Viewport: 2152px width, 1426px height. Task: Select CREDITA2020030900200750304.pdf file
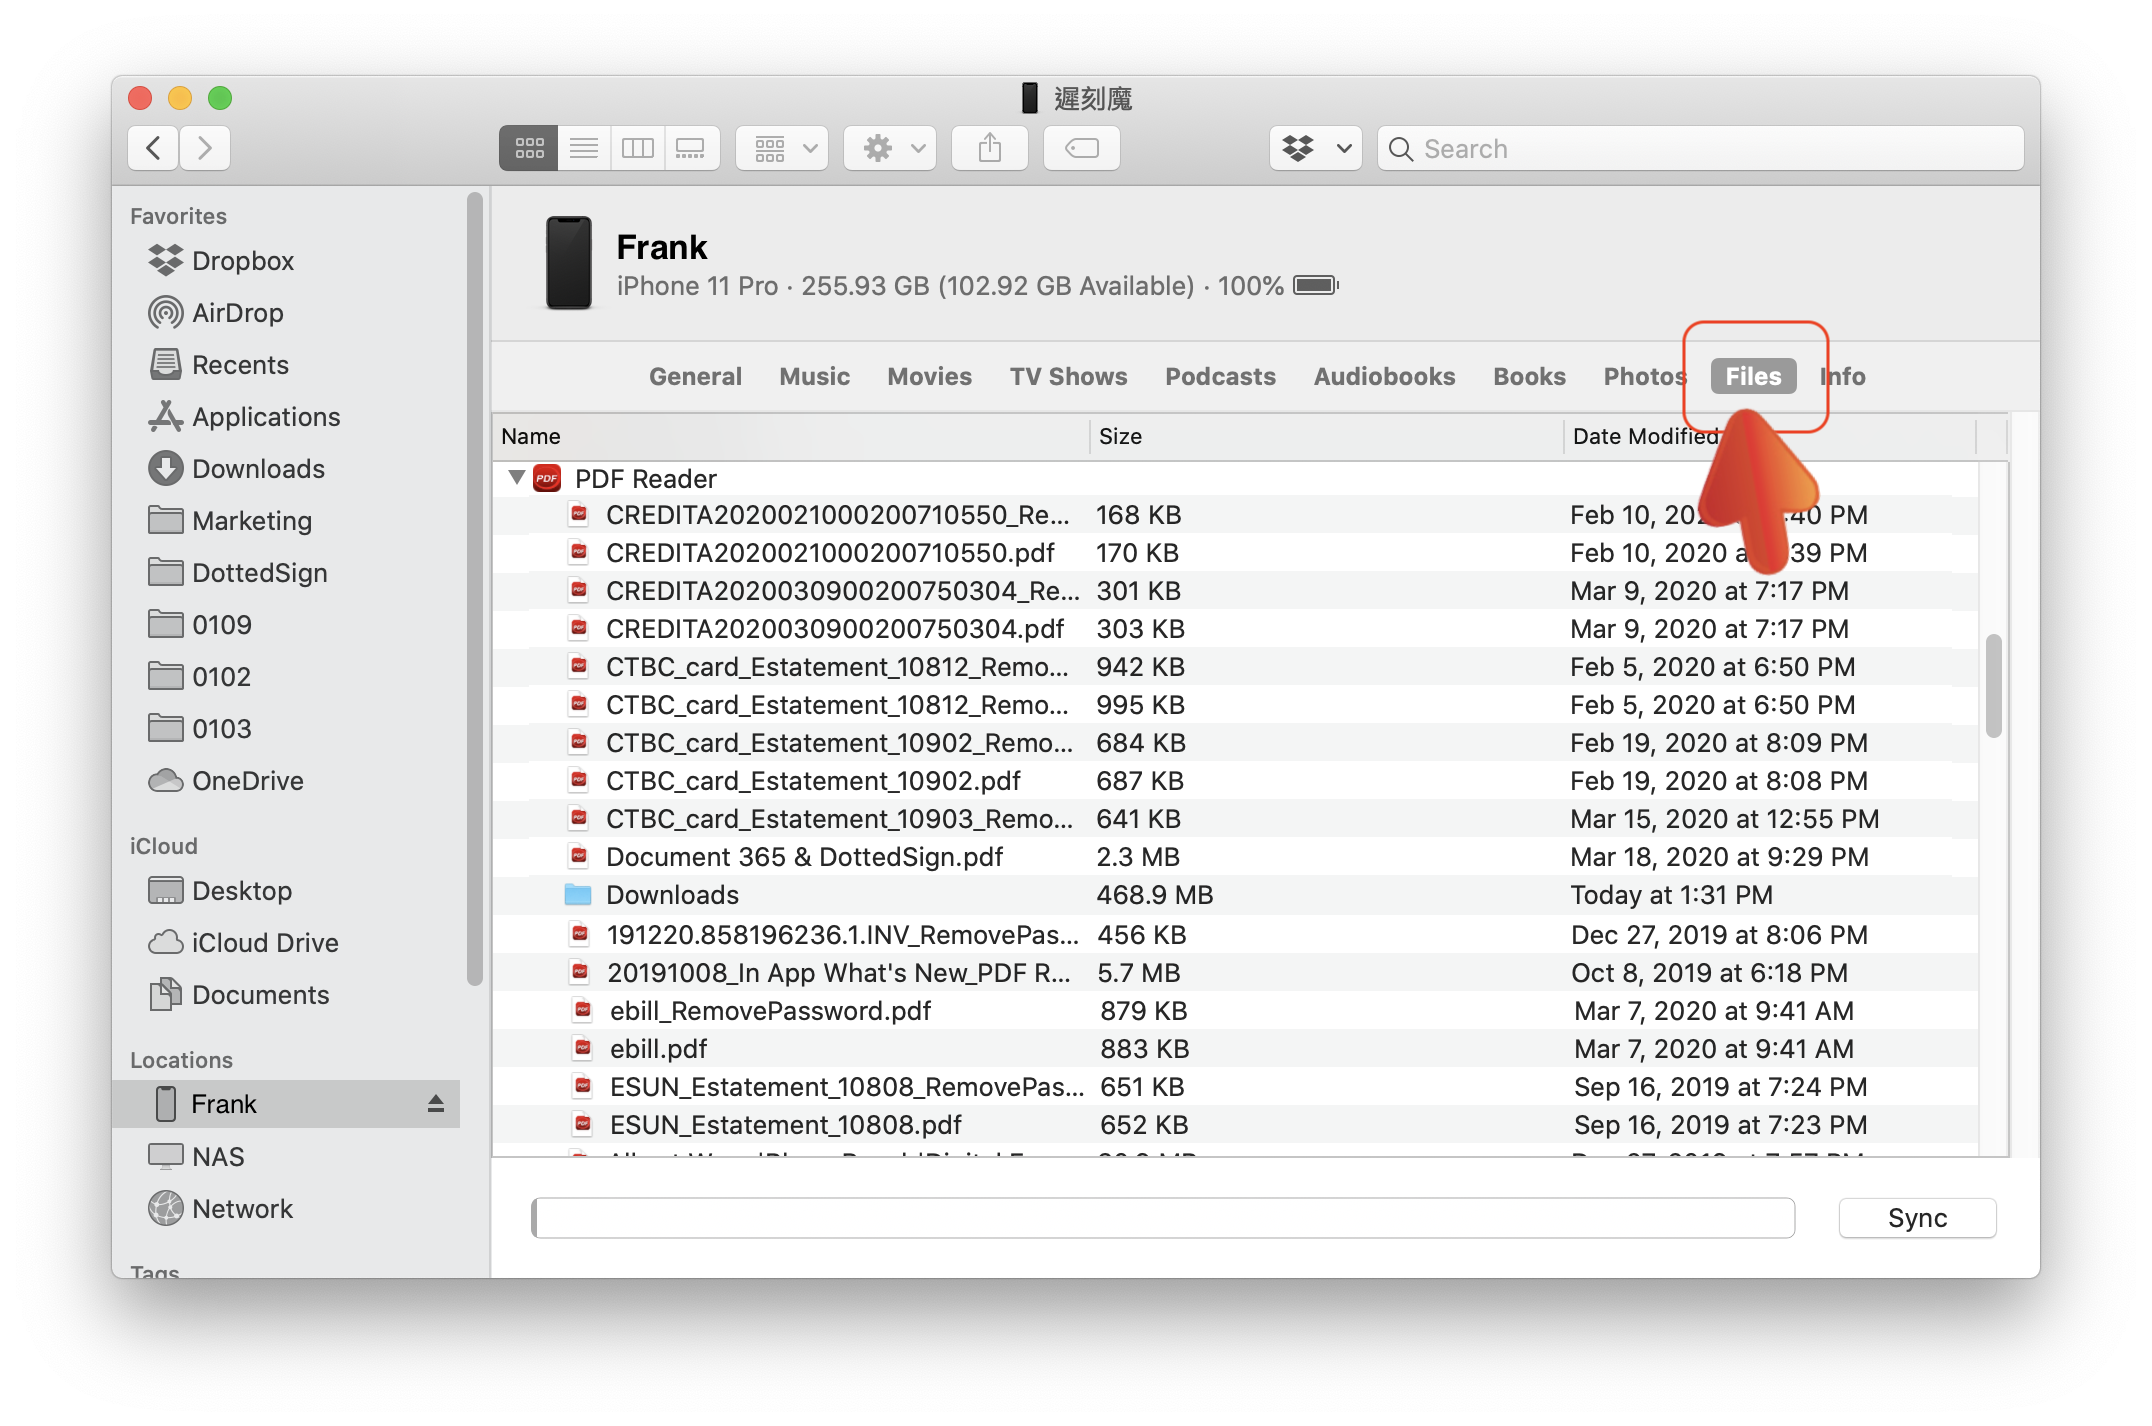[x=1235, y=629]
